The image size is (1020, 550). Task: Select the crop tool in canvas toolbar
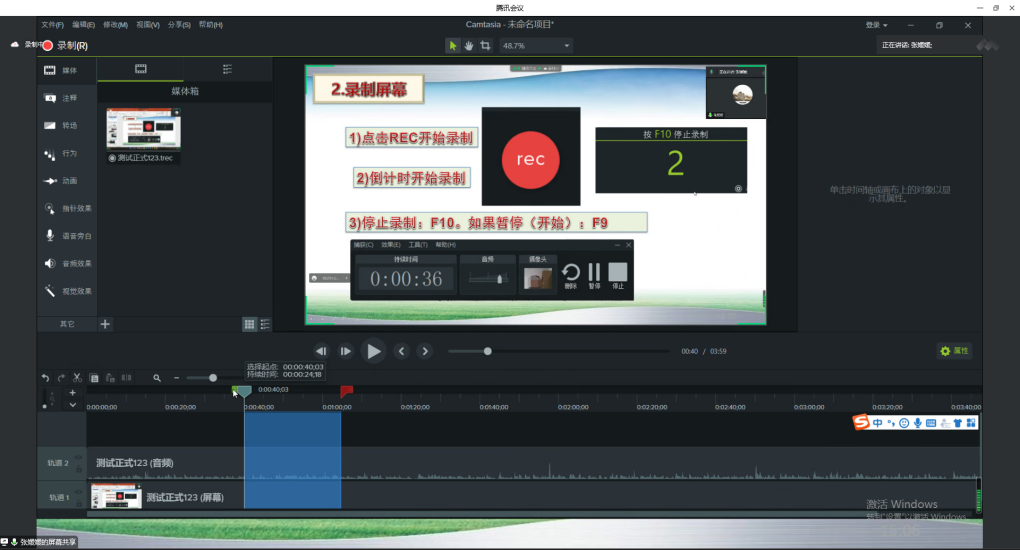[x=485, y=46]
